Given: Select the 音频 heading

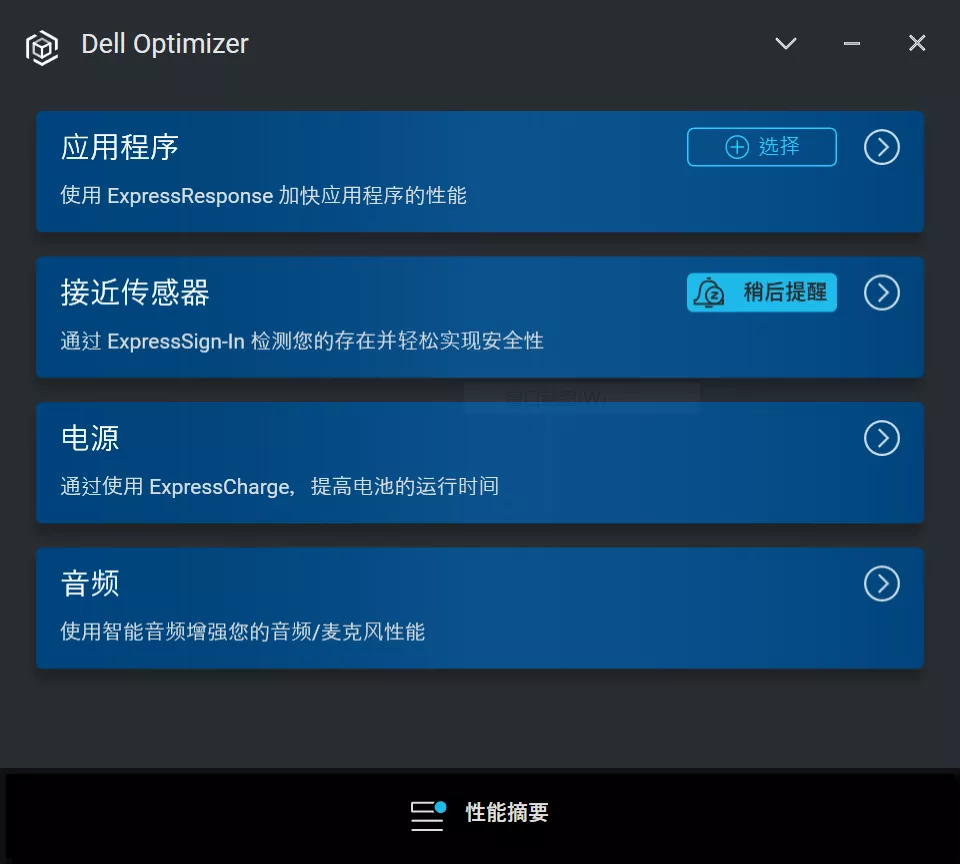Looking at the screenshot, I should click(90, 584).
